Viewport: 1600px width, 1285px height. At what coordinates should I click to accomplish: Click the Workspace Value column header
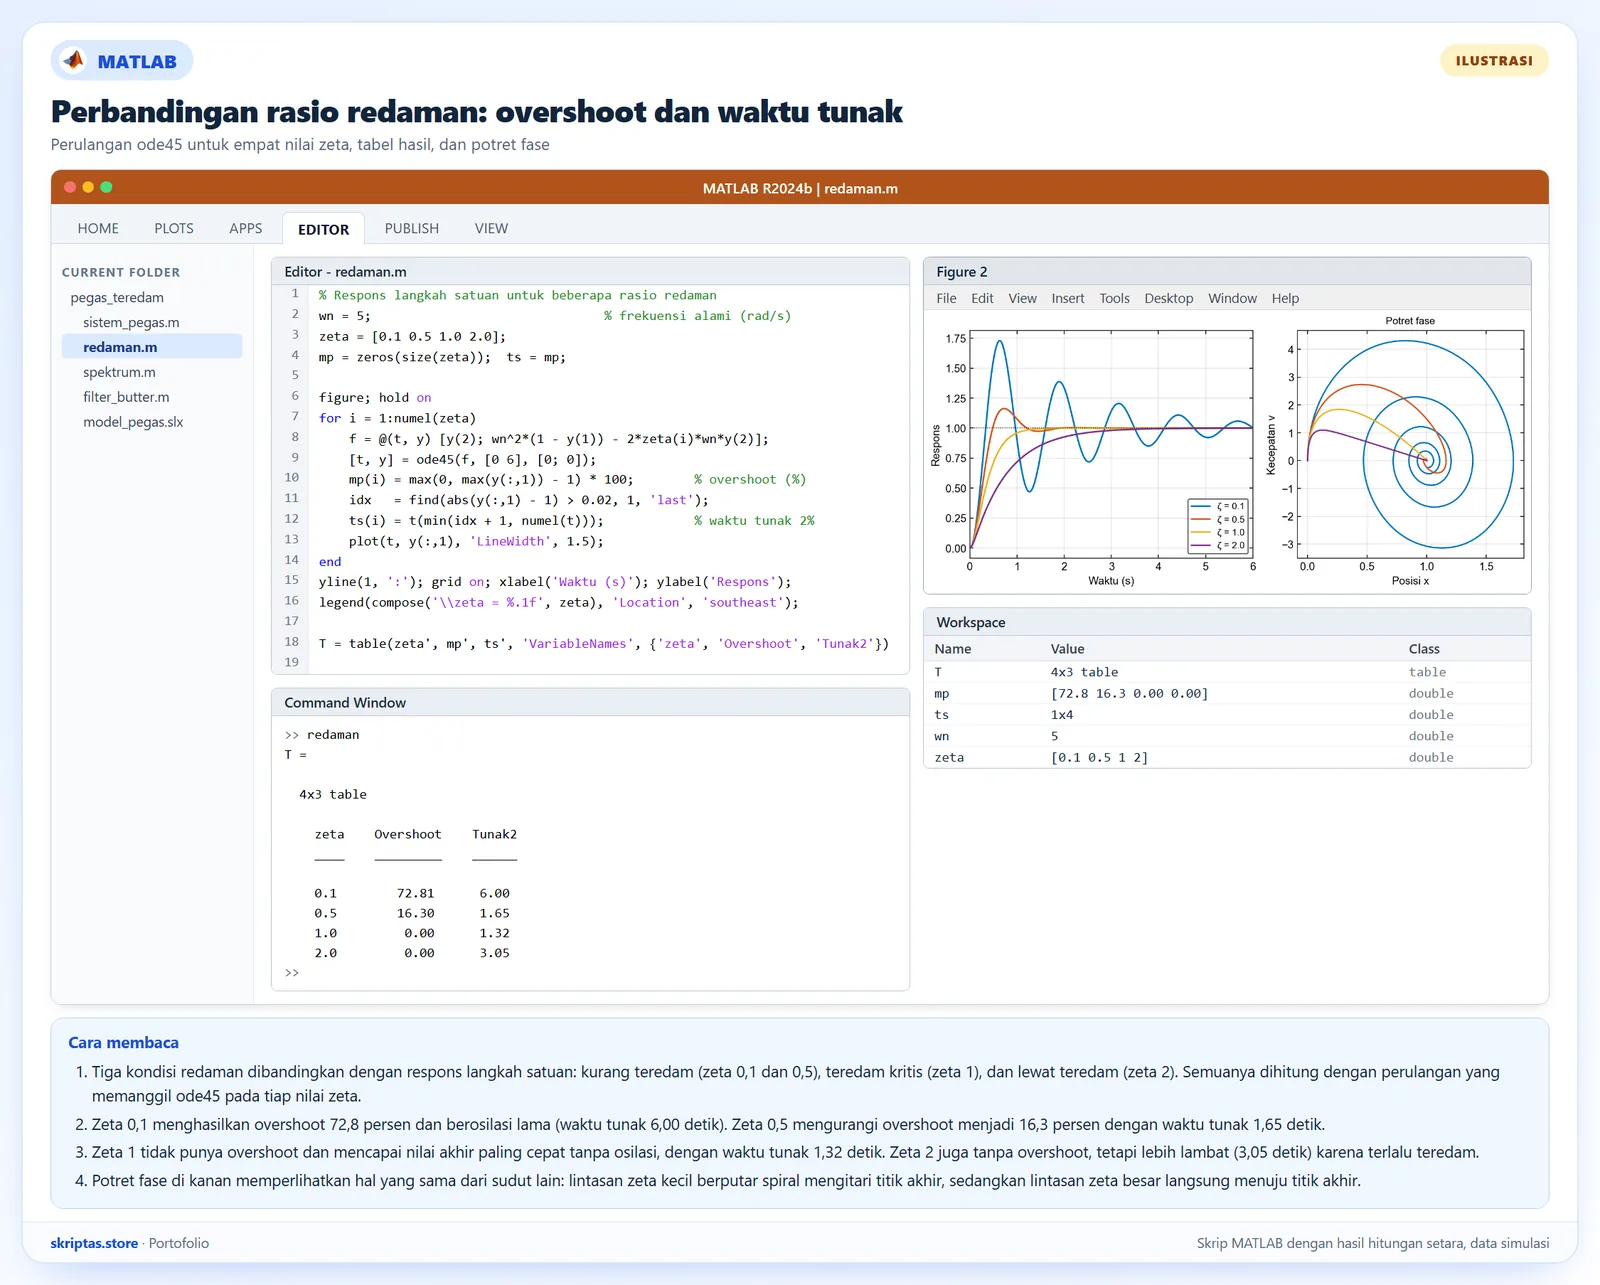(1067, 649)
